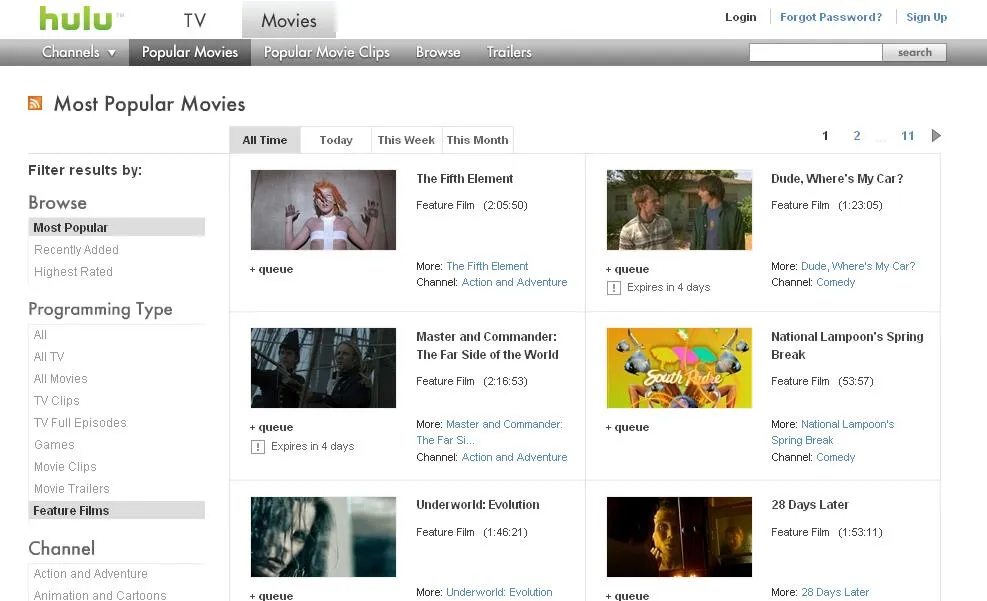Viewport: 987px width, 601px height.
Task: Click Forgot Password? link
Action: (831, 17)
